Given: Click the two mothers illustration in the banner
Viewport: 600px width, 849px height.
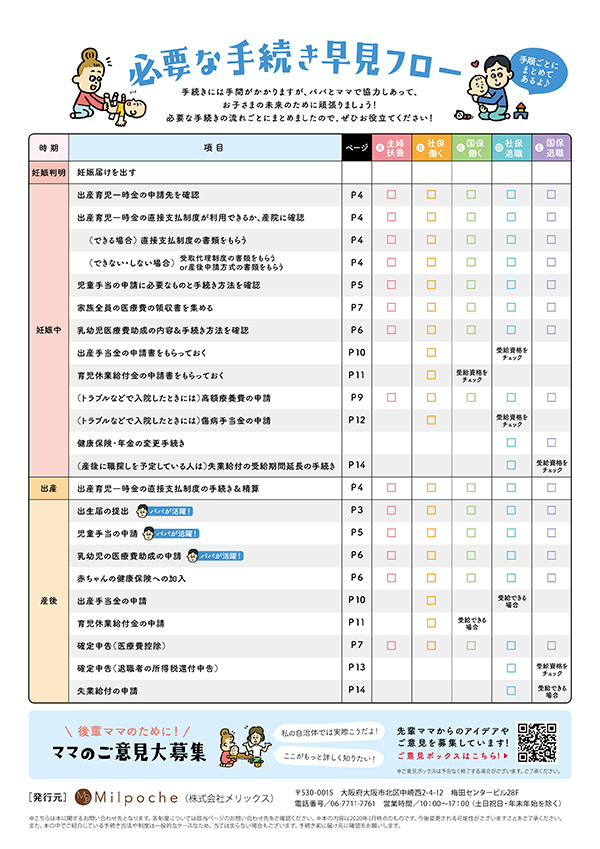Looking at the screenshot, I should point(244,746).
